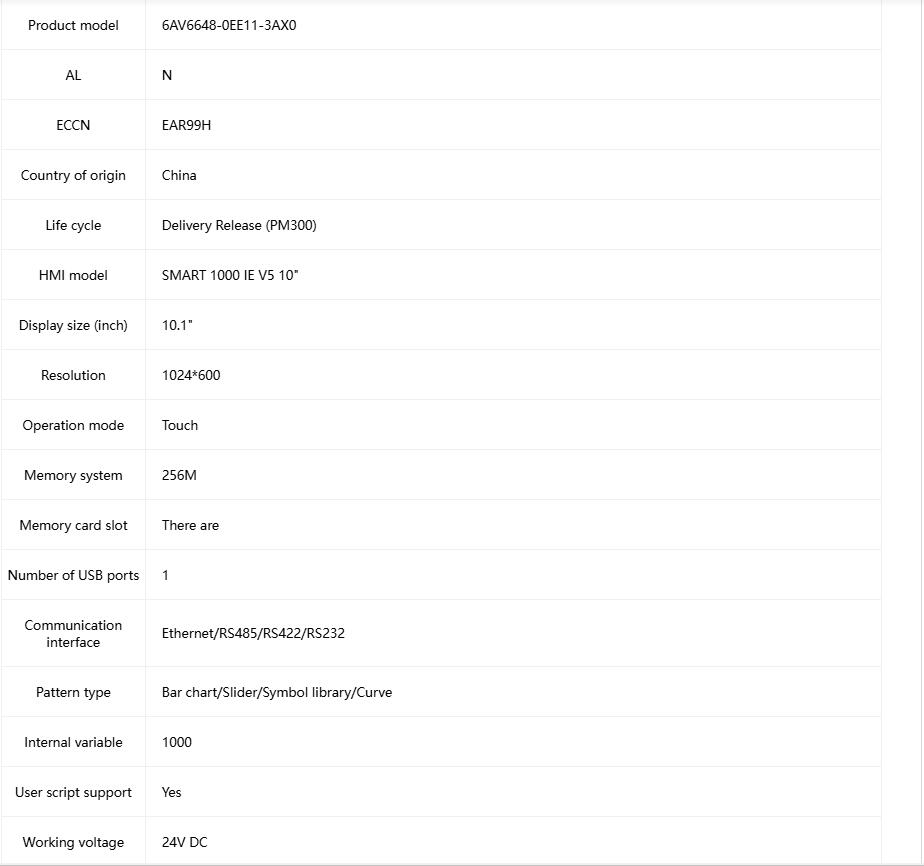Select the 24V DC working voltage value
Viewport: 924px width, 866px height.
[x=184, y=842]
